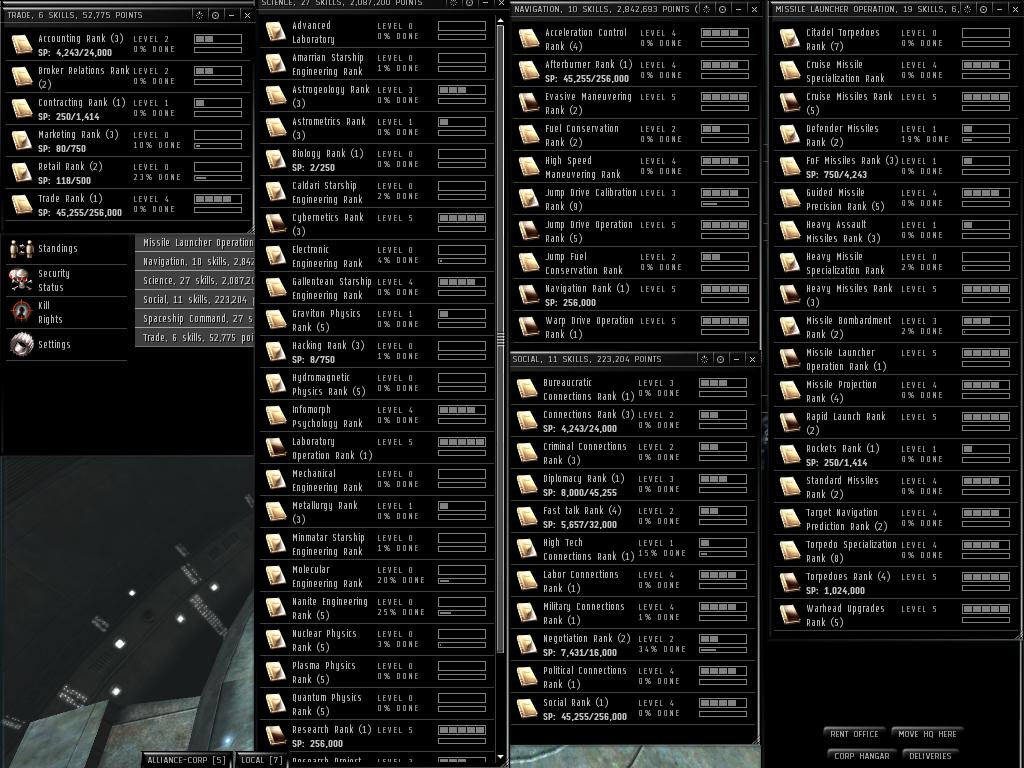Viewport: 1024px width, 768px height.
Task: Click the Defender Missiles 19% progress bar
Action: pyautogui.click(x=986, y=140)
